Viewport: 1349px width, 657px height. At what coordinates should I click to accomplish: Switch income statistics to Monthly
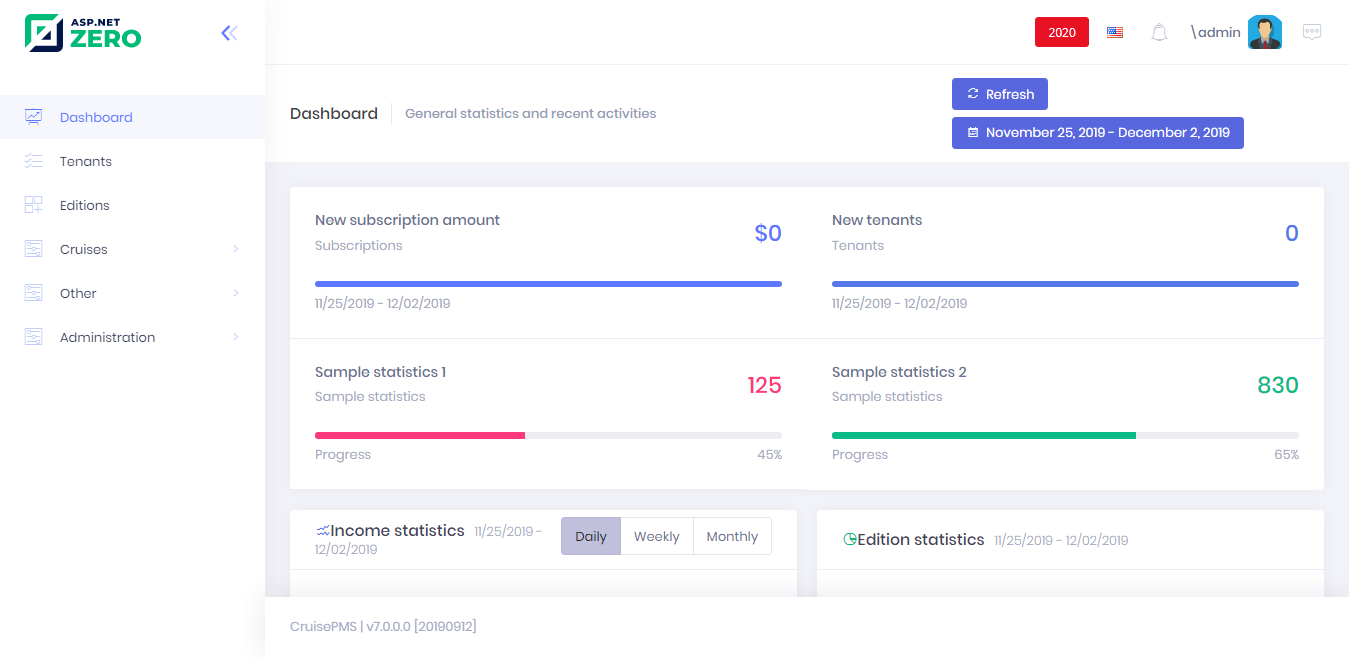click(732, 536)
